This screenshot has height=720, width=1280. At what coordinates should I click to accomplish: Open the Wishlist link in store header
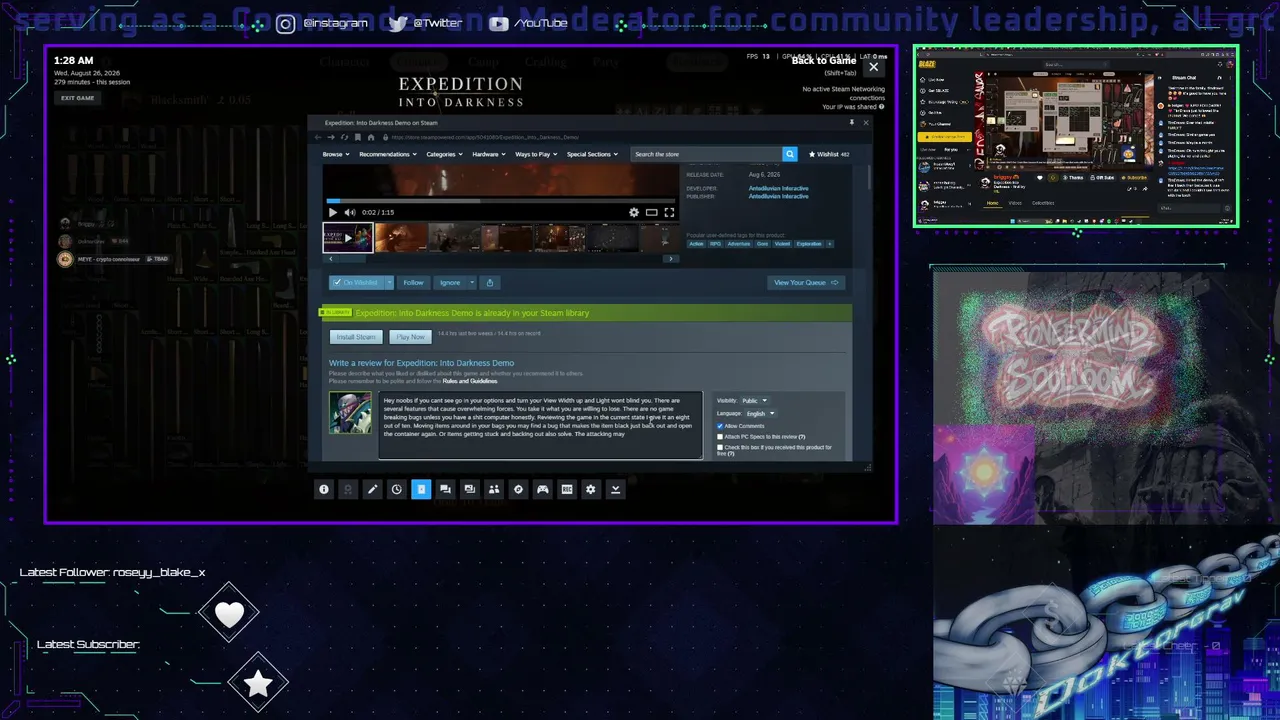[x=829, y=154]
